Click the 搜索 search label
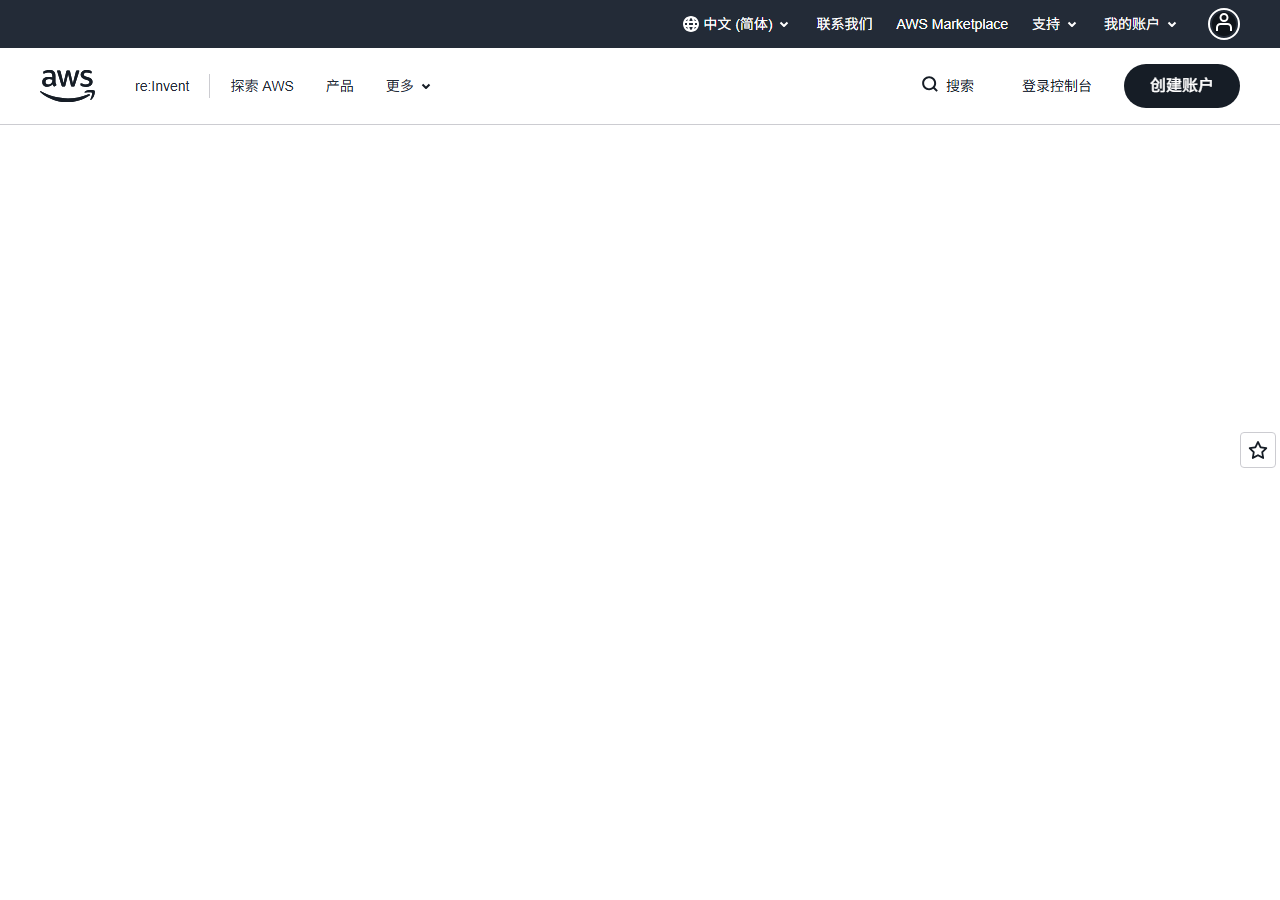Image resolution: width=1280 pixels, height=900 pixels. tap(960, 86)
